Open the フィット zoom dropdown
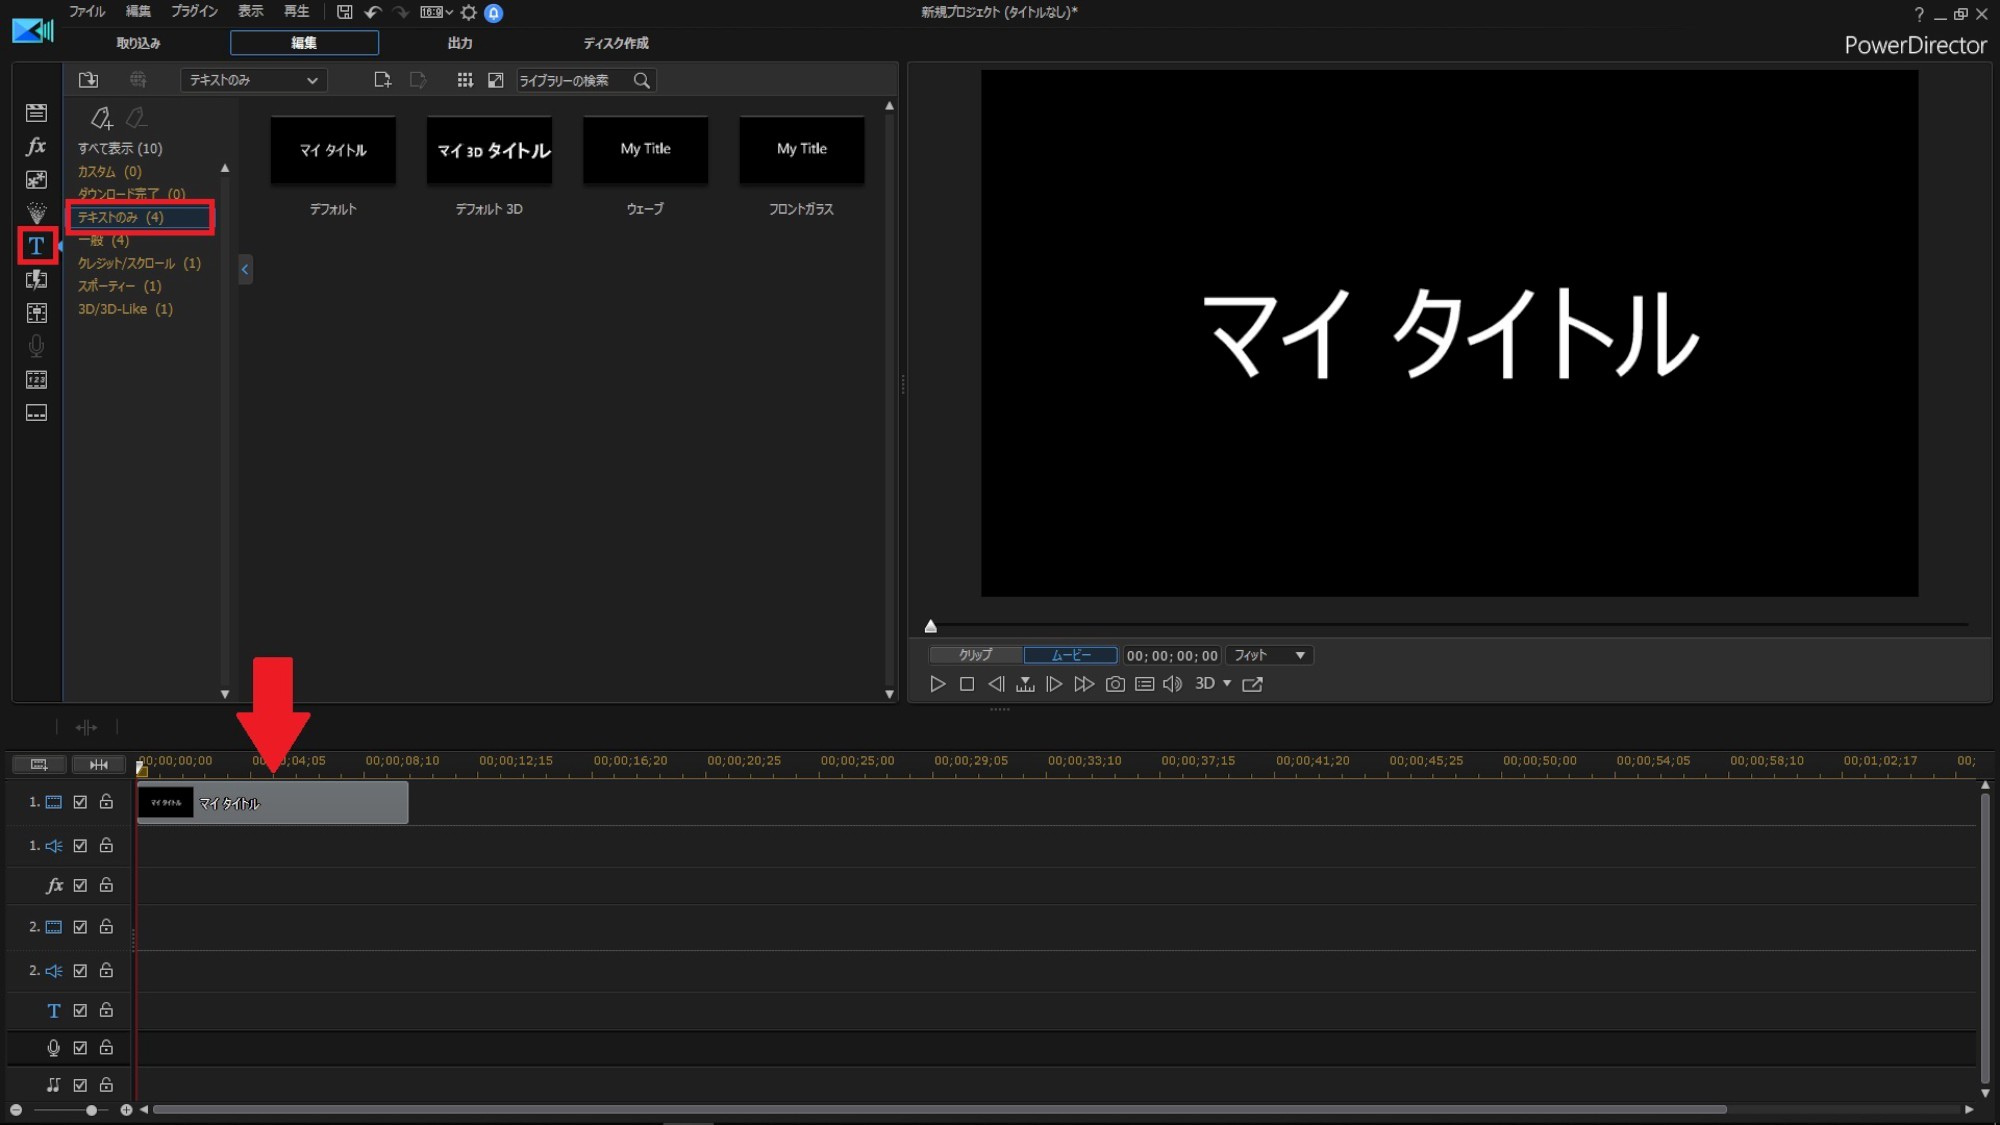Image resolution: width=2000 pixels, height=1125 pixels. point(1269,656)
